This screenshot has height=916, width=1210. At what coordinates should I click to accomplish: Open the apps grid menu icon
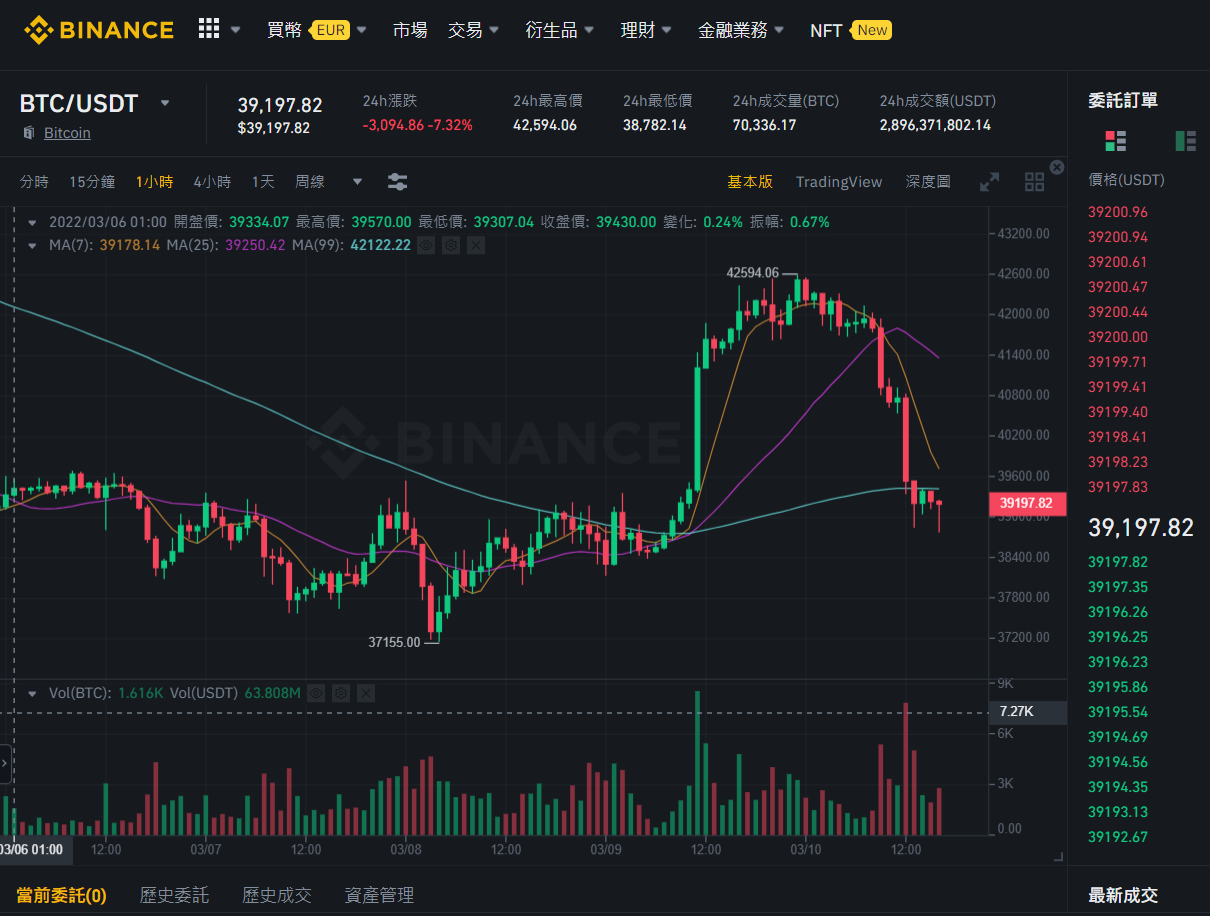click(x=208, y=29)
